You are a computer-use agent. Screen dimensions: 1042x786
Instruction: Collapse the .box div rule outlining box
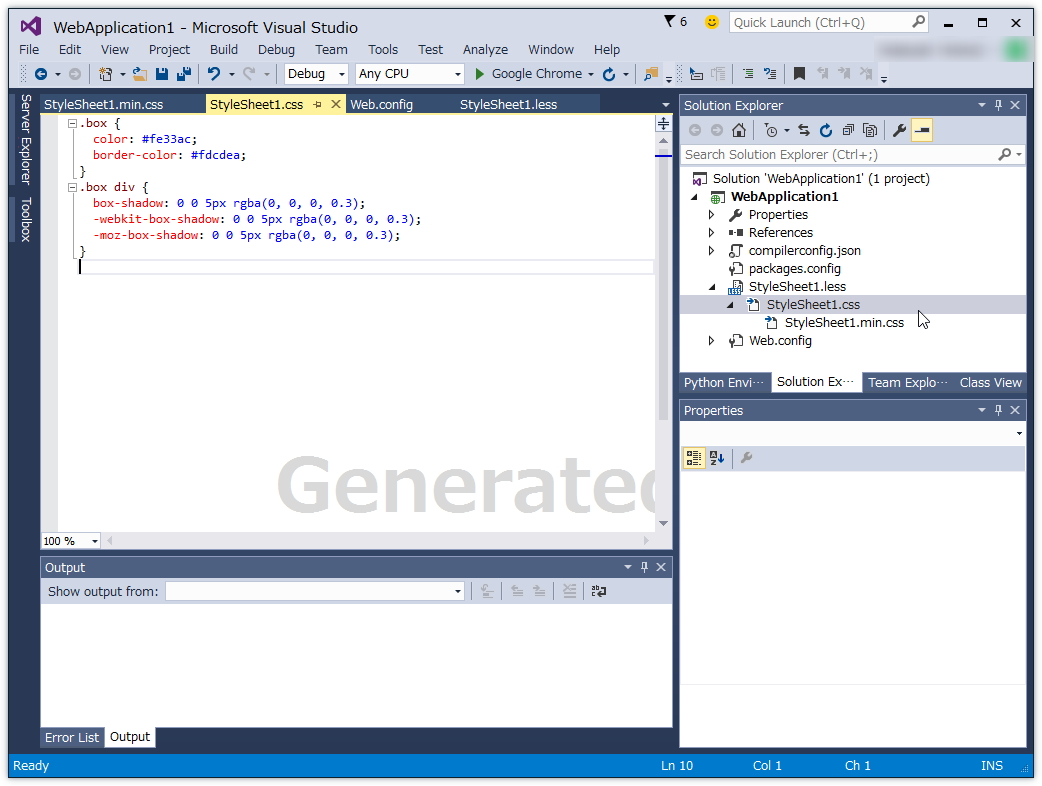coord(72,187)
